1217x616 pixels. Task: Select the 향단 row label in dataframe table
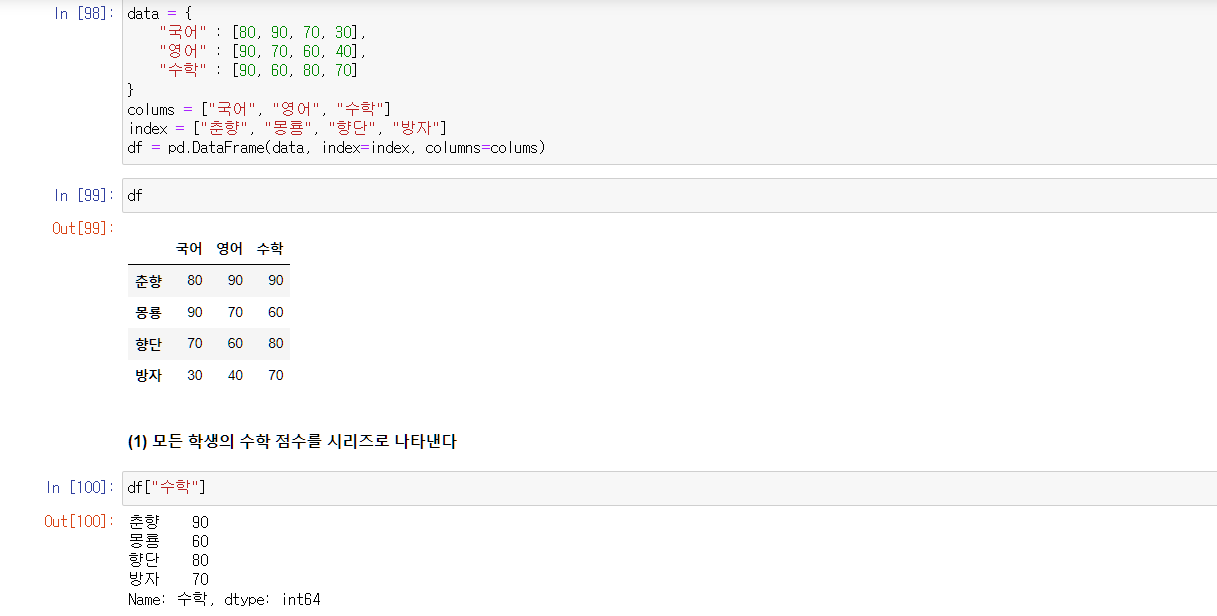click(148, 344)
